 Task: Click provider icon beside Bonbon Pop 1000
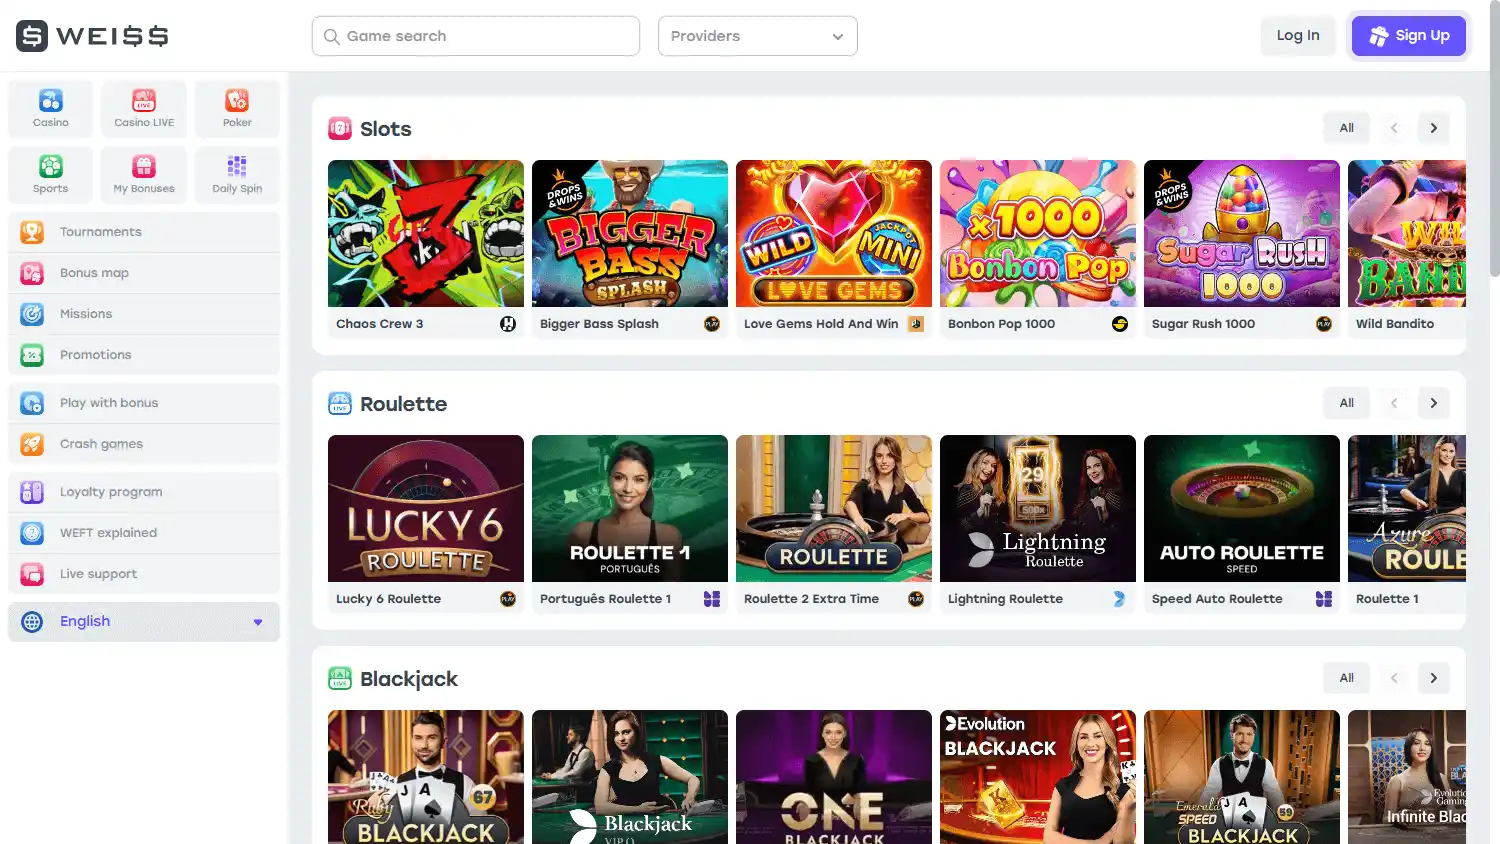pos(1120,324)
